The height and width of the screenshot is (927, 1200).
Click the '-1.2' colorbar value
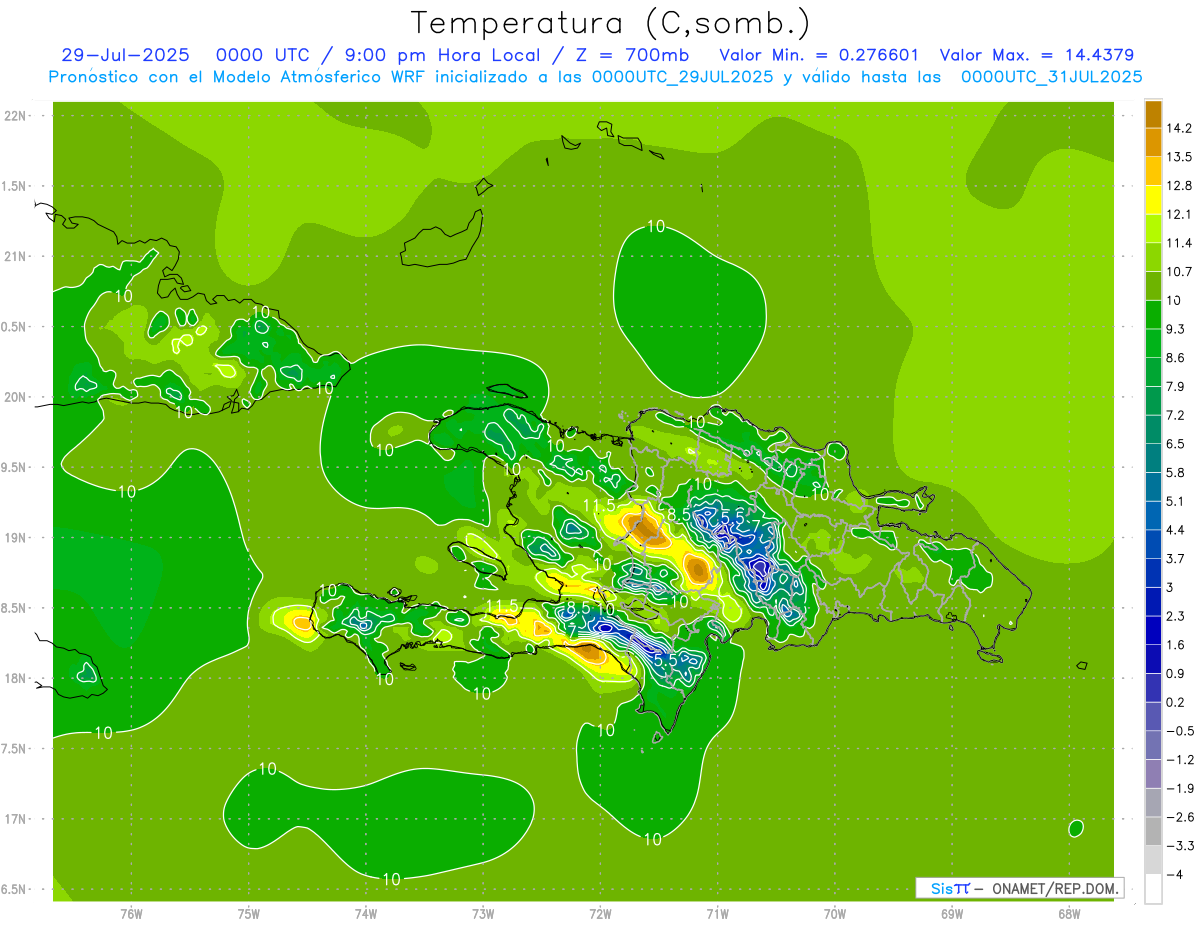pyautogui.click(x=1178, y=760)
